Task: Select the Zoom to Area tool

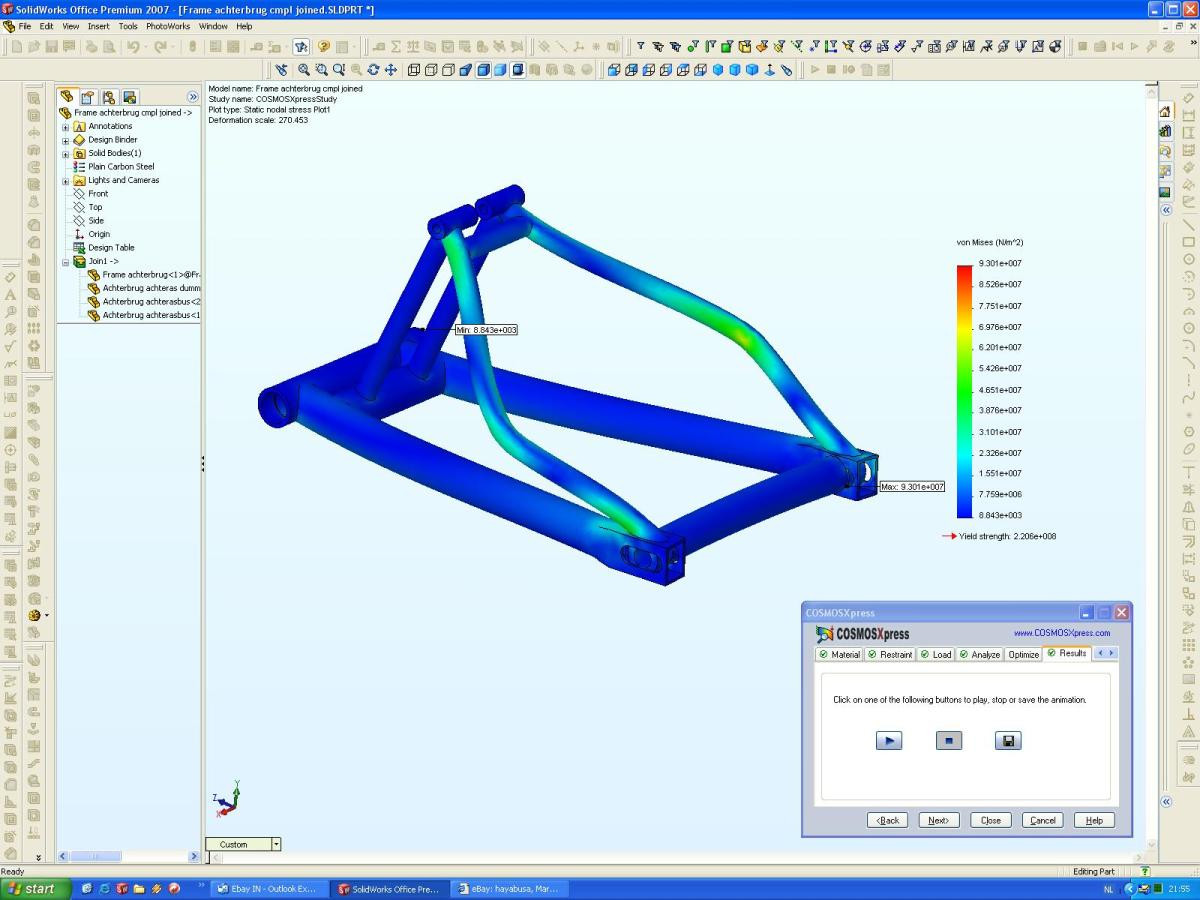Action: 321,70
